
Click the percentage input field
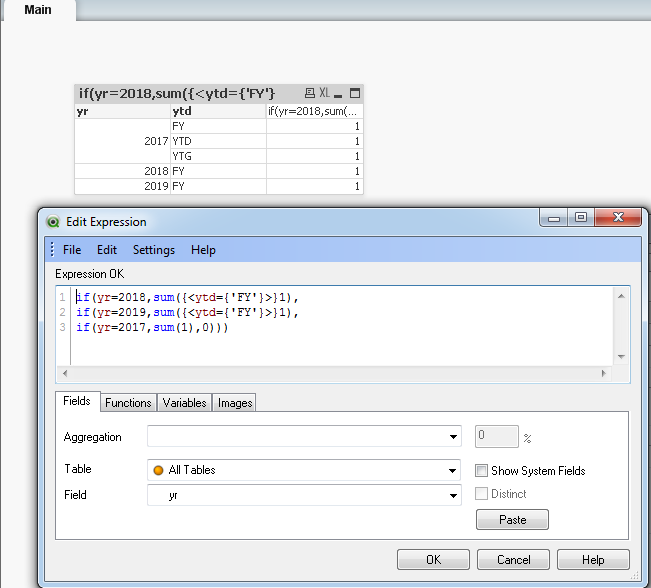[x=497, y=436]
